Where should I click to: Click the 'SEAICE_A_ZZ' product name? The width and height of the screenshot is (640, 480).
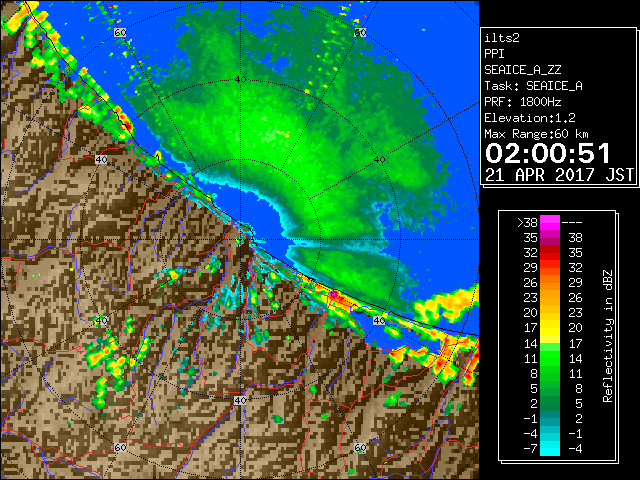523,70
